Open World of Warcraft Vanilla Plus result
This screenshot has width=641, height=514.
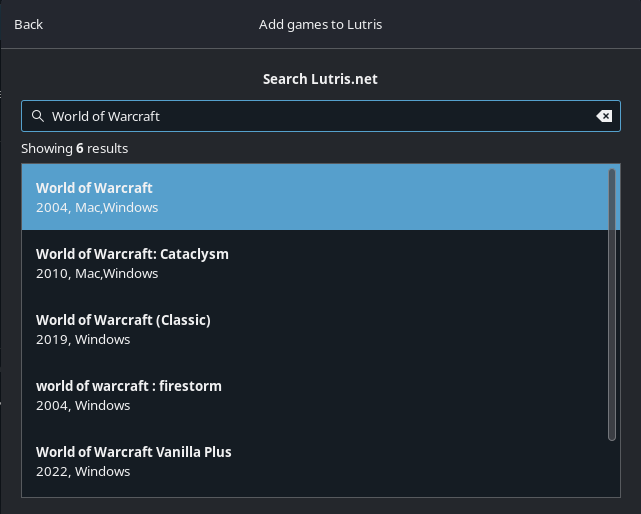pos(315,461)
